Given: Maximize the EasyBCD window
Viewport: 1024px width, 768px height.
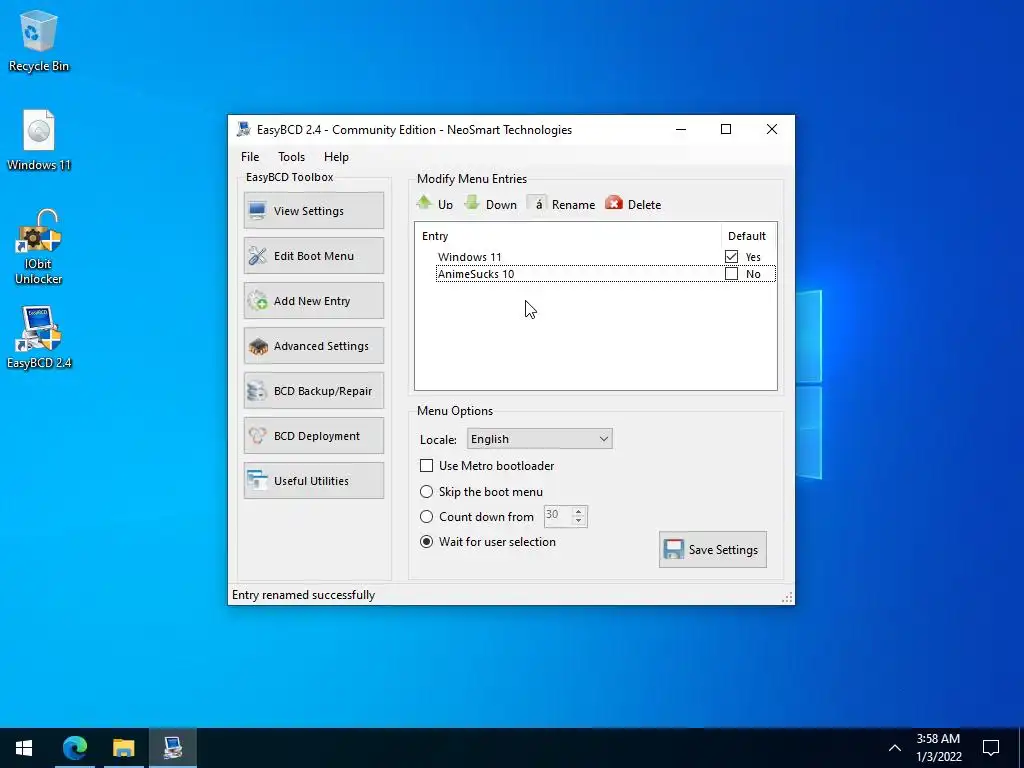Looking at the screenshot, I should pyautogui.click(x=726, y=129).
